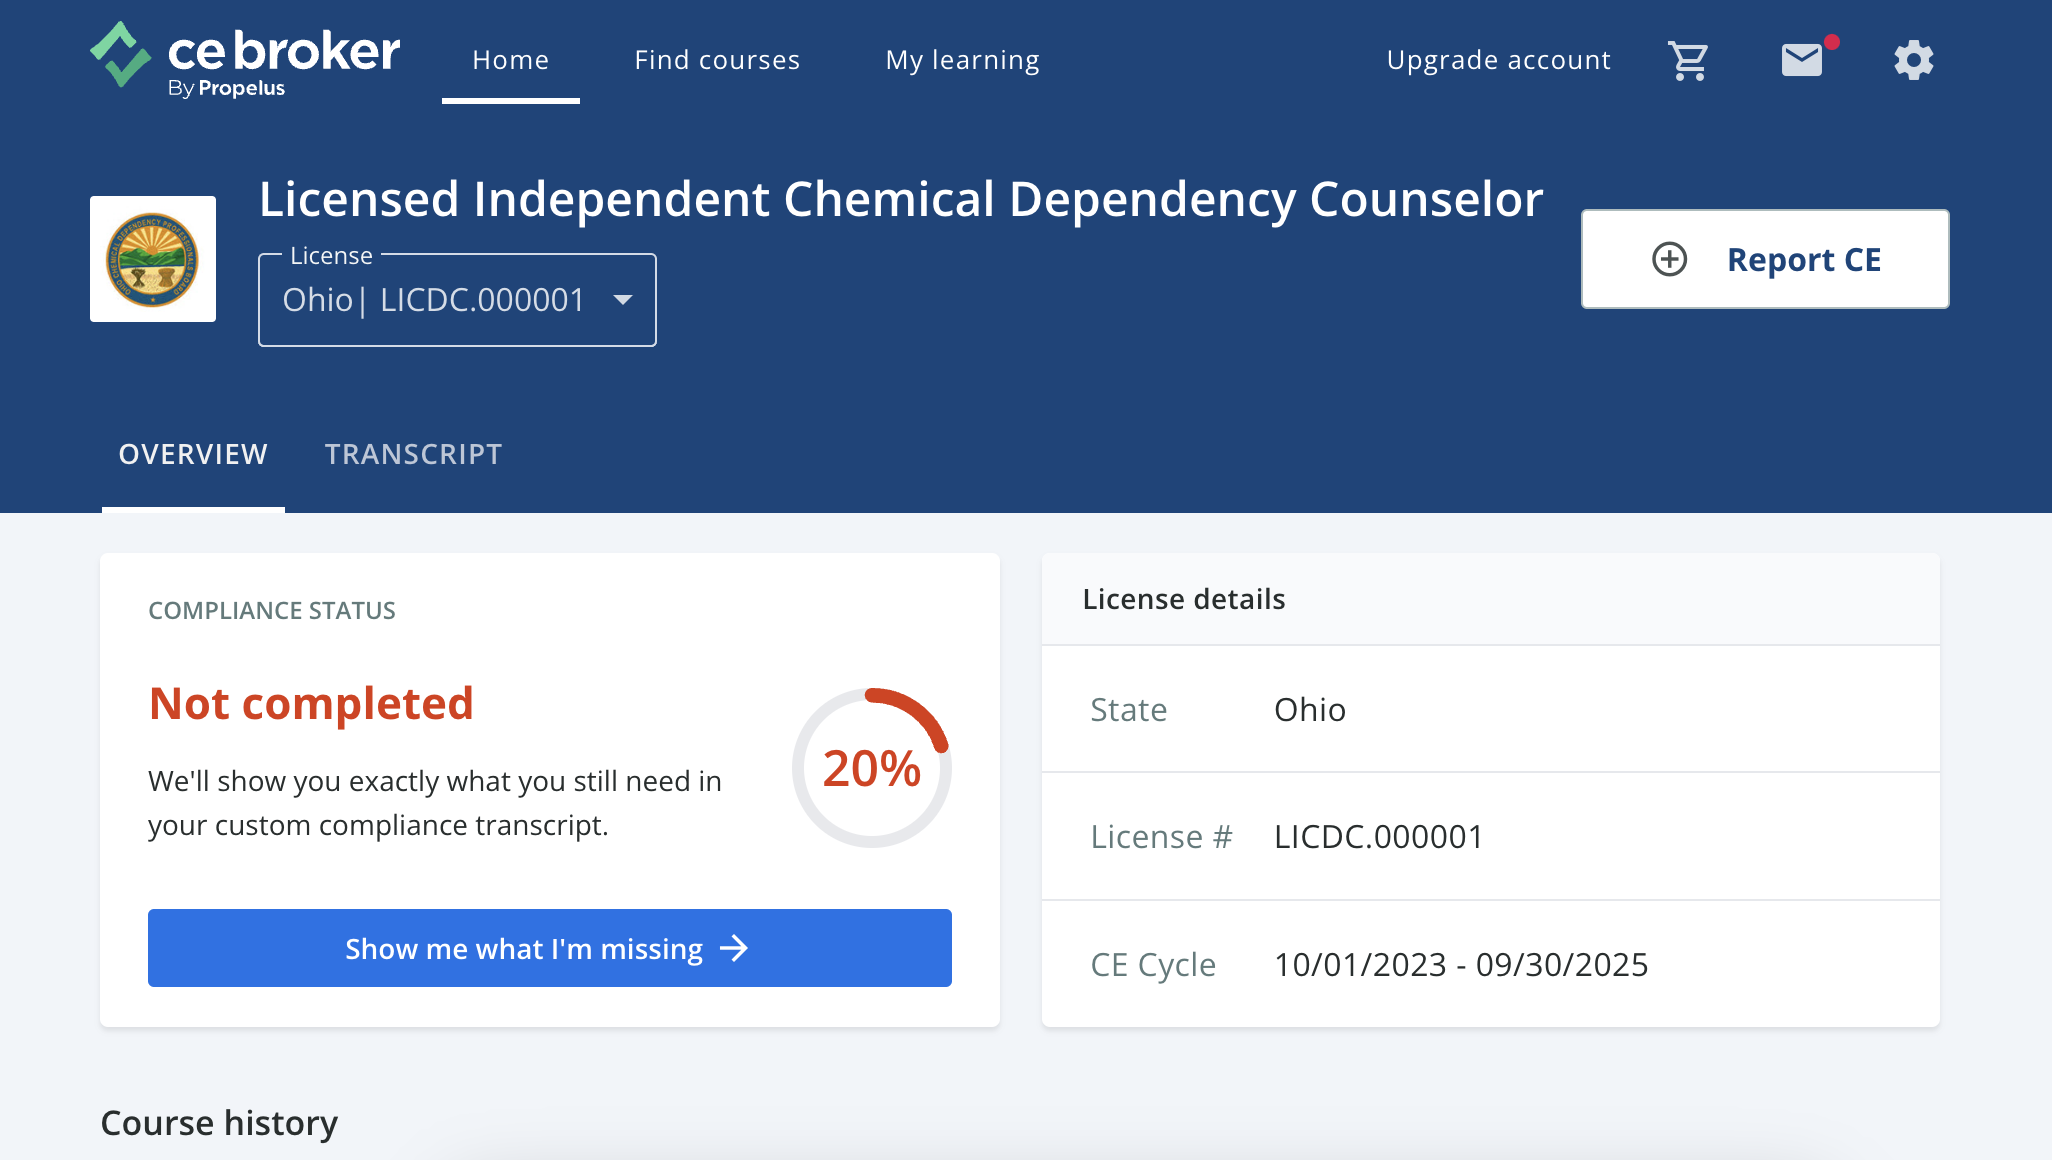Viewport: 2052px width, 1160px height.
Task: Open the settings gear icon
Action: point(1914,60)
